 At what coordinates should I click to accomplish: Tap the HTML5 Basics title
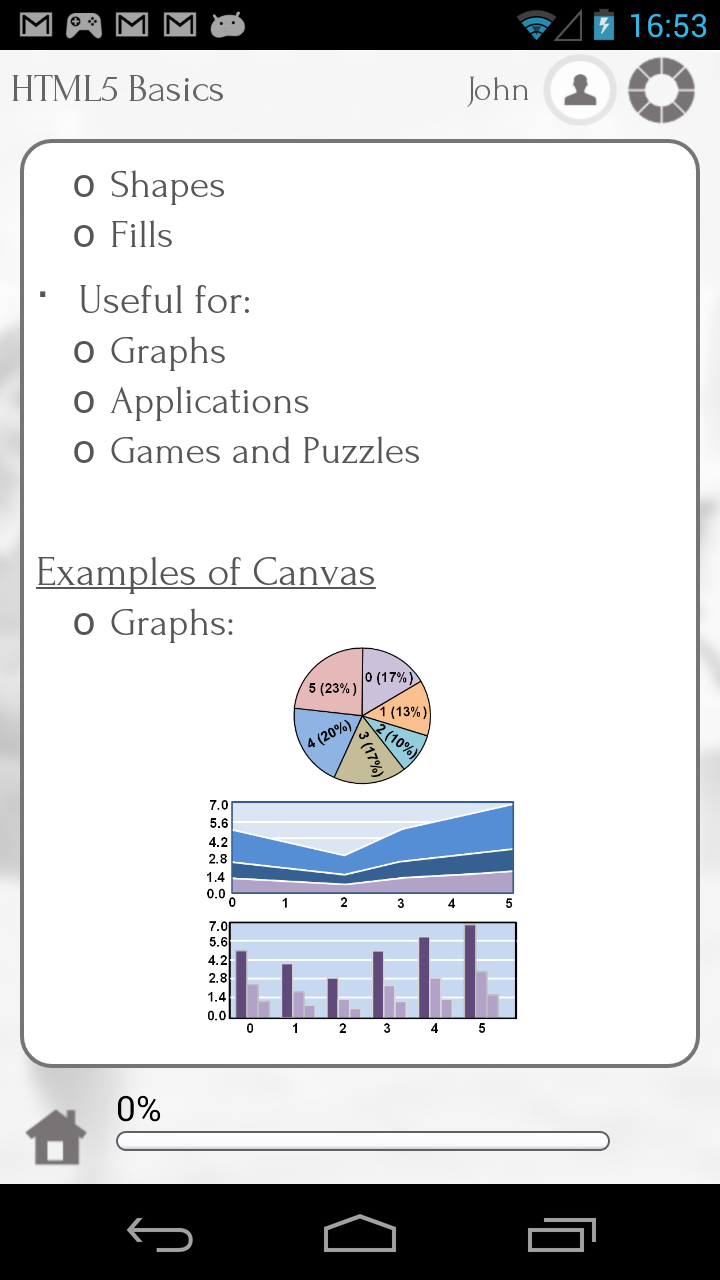point(117,90)
